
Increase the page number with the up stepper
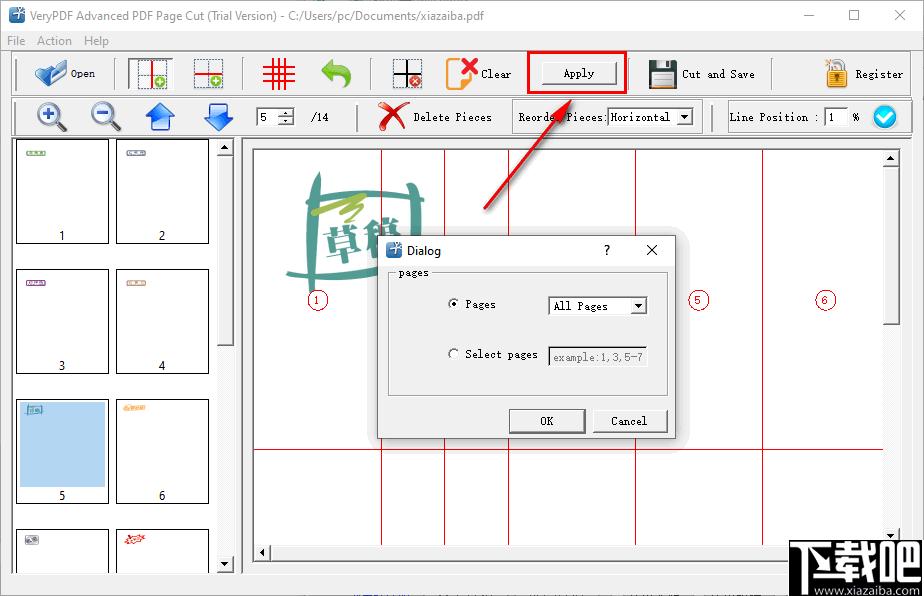pos(286,113)
